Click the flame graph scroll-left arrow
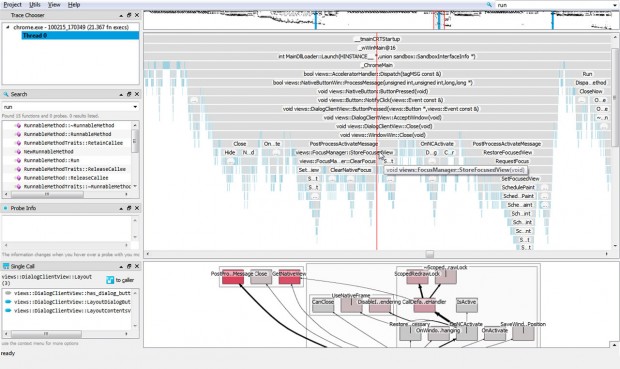 click(147, 254)
